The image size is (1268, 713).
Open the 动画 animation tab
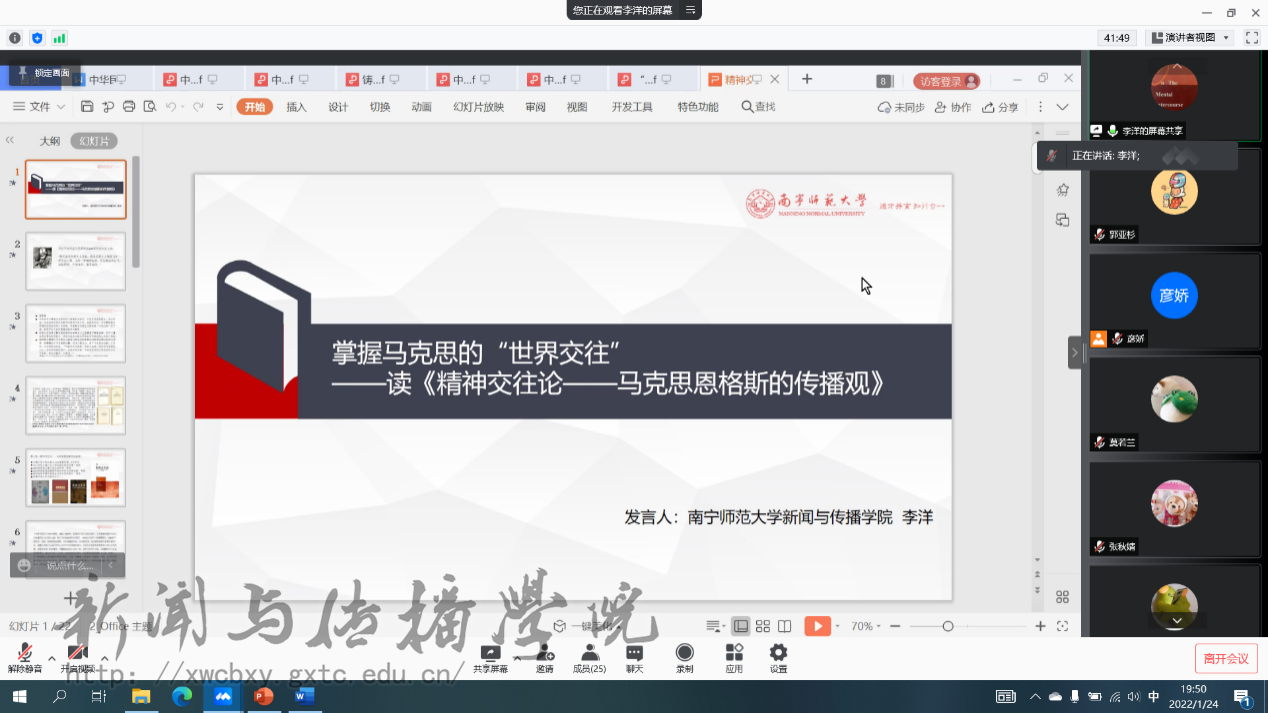point(422,107)
